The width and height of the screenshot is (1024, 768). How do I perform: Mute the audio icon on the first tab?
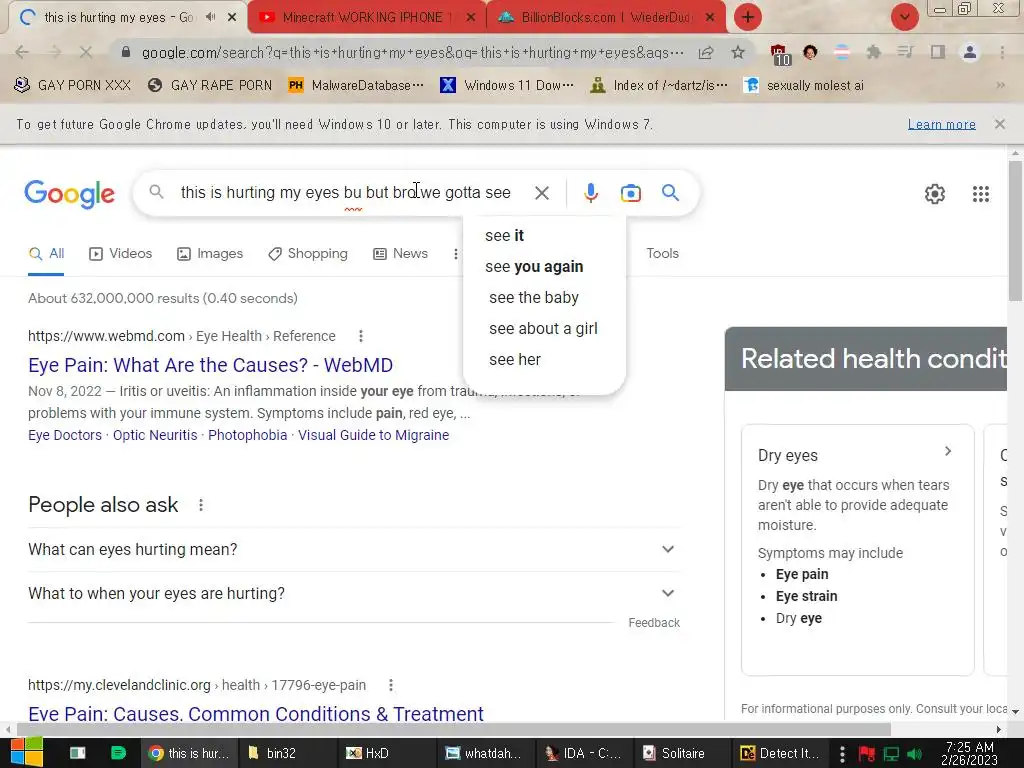(x=210, y=18)
